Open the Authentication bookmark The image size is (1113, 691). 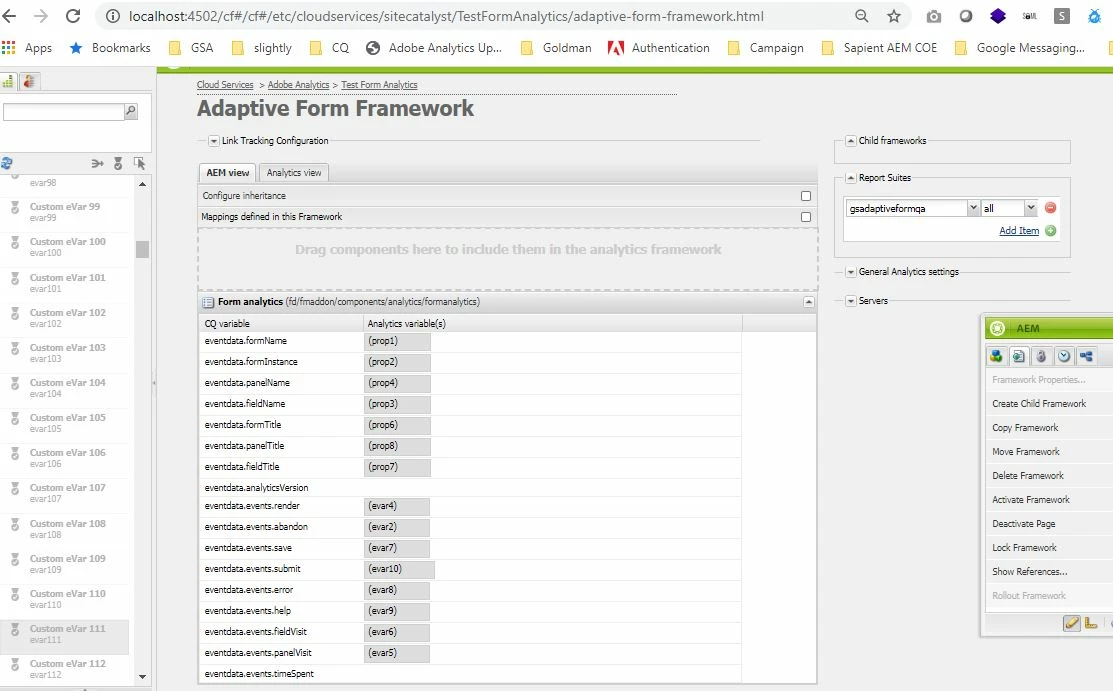click(x=659, y=48)
